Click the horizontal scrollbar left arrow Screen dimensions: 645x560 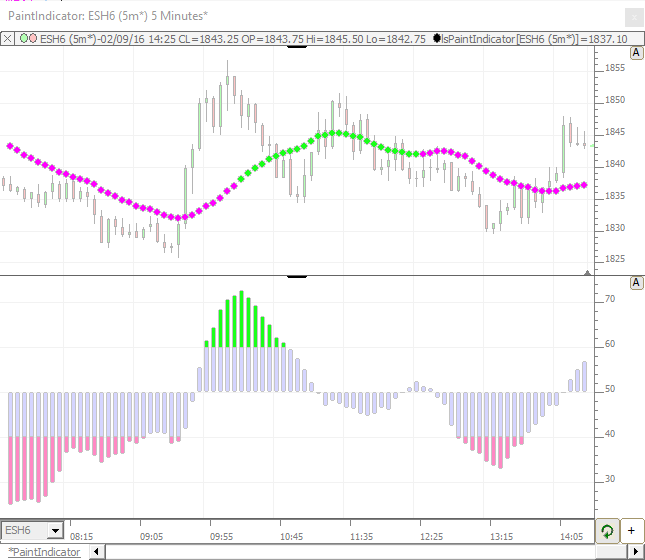click(x=97, y=552)
